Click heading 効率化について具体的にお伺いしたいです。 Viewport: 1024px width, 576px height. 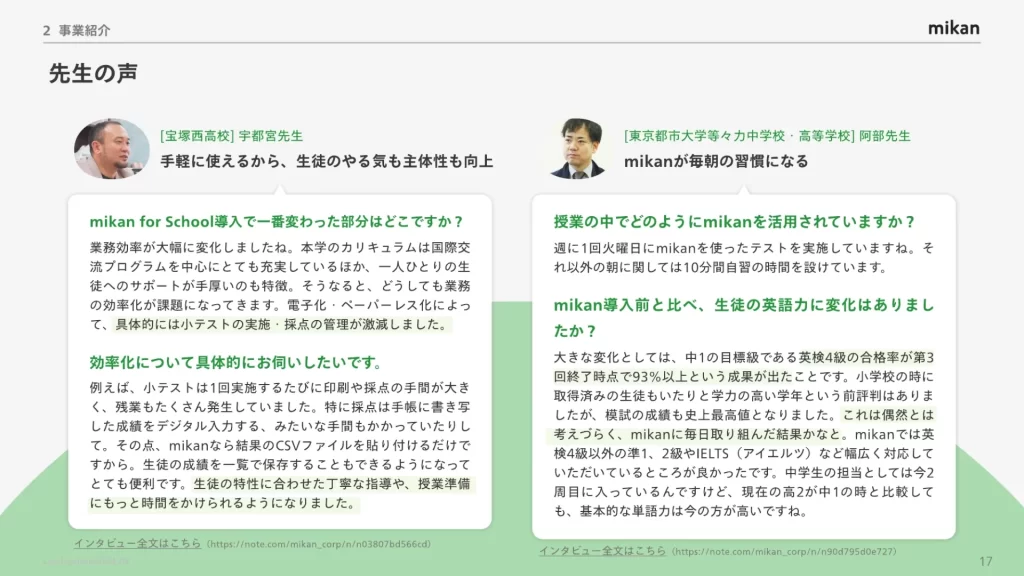tap(236, 362)
